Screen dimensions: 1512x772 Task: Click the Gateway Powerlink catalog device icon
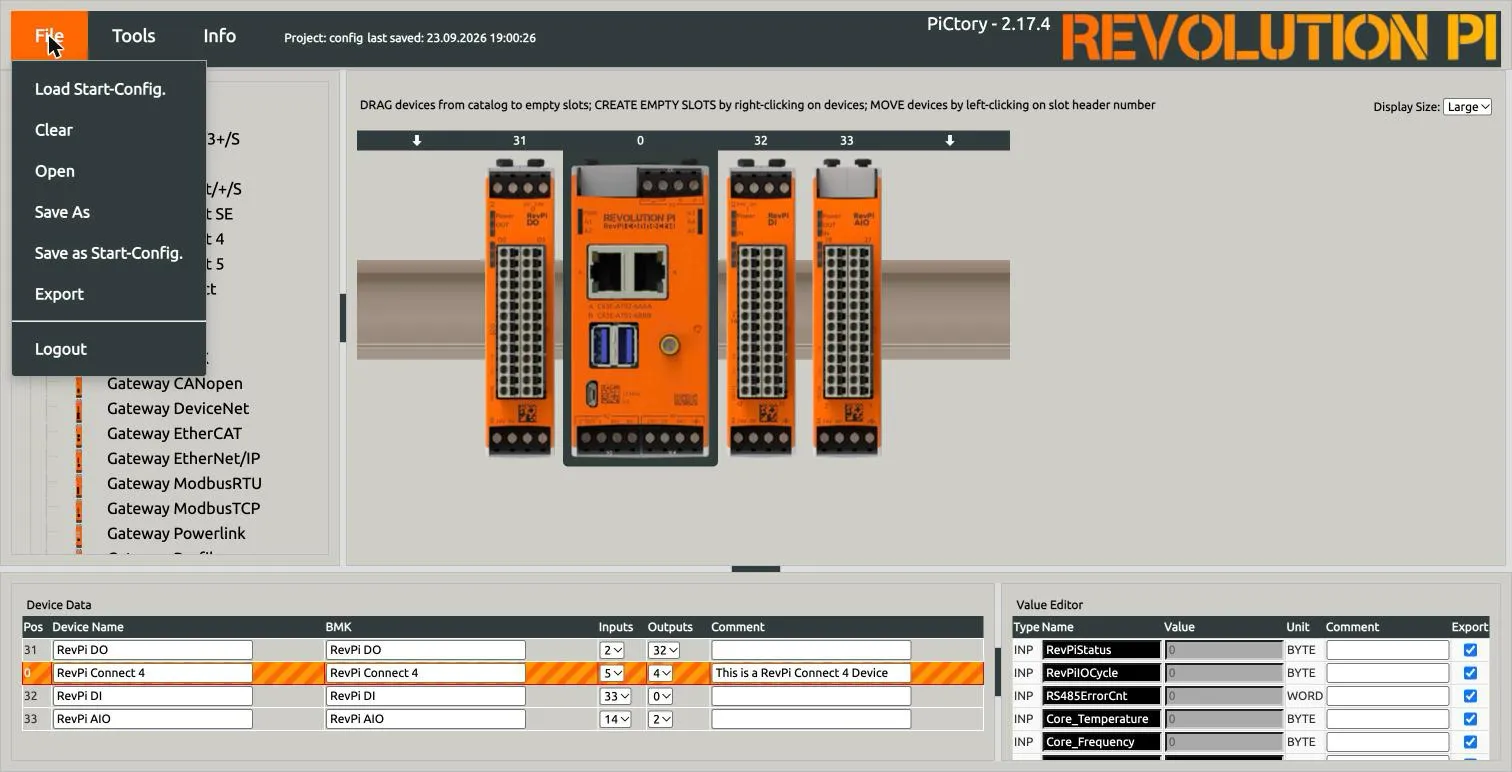click(79, 534)
